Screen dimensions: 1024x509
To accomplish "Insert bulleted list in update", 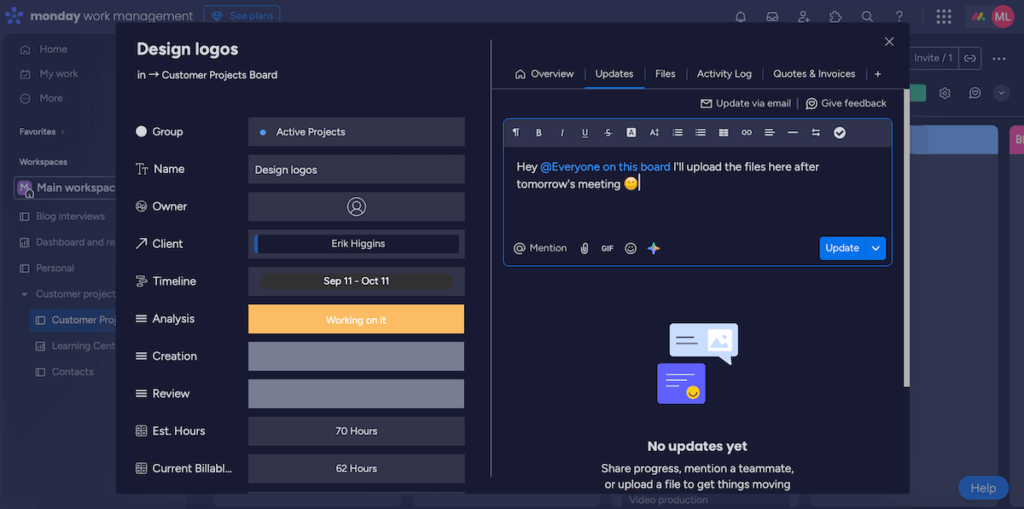I will pyautogui.click(x=700, y=133).
